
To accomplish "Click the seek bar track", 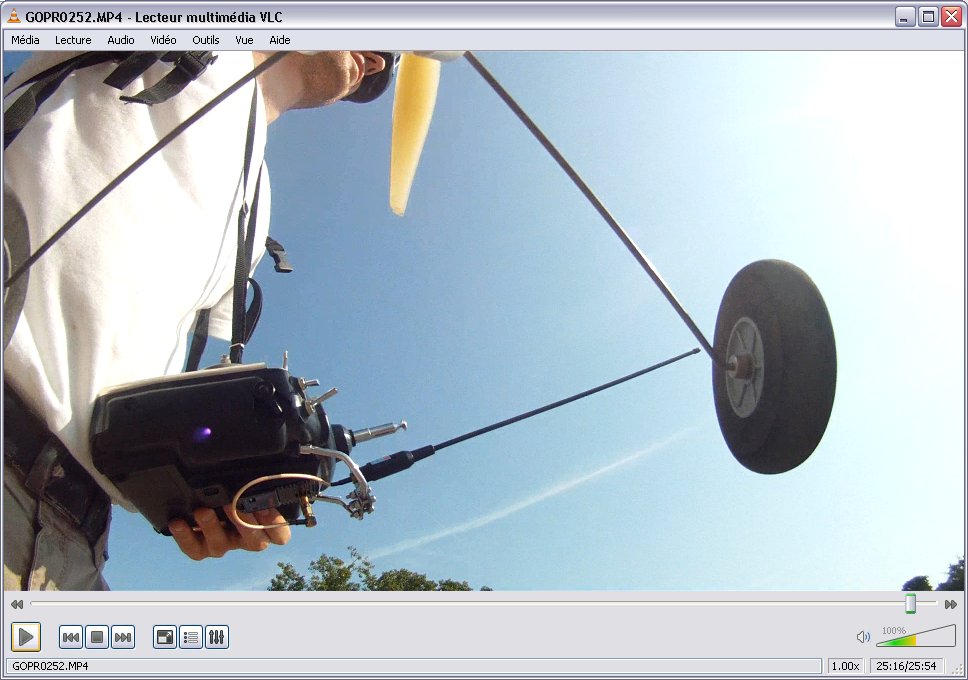I will (x=483, y=603).
